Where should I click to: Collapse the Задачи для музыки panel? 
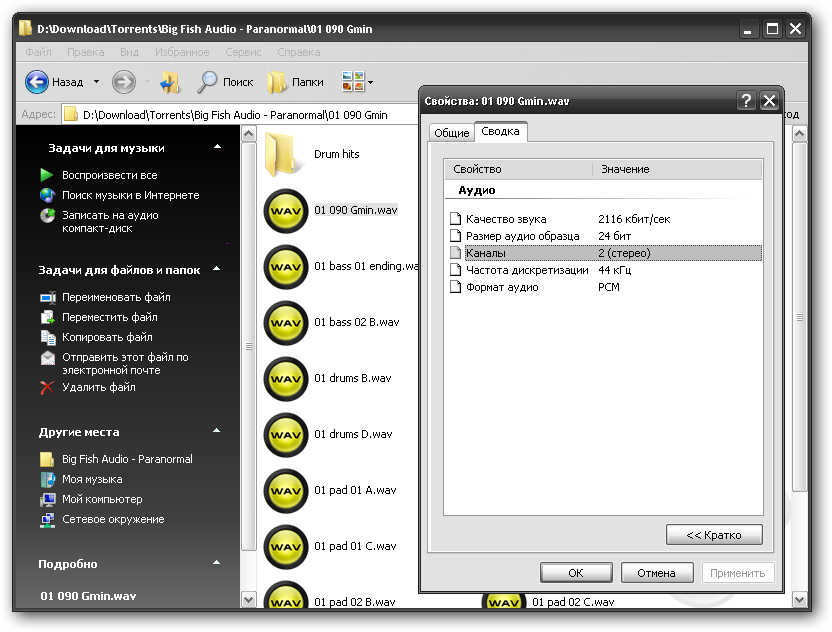tap(217, 148)
